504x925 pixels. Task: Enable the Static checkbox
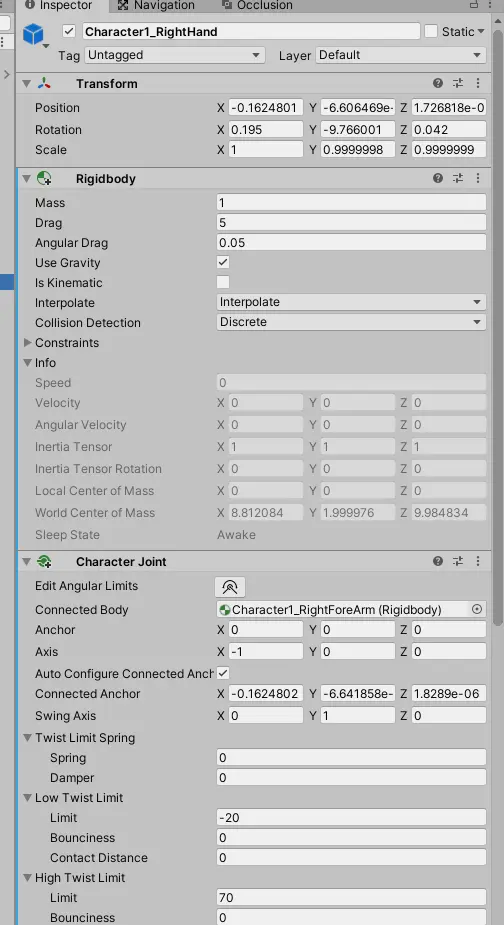click(431, 31)
